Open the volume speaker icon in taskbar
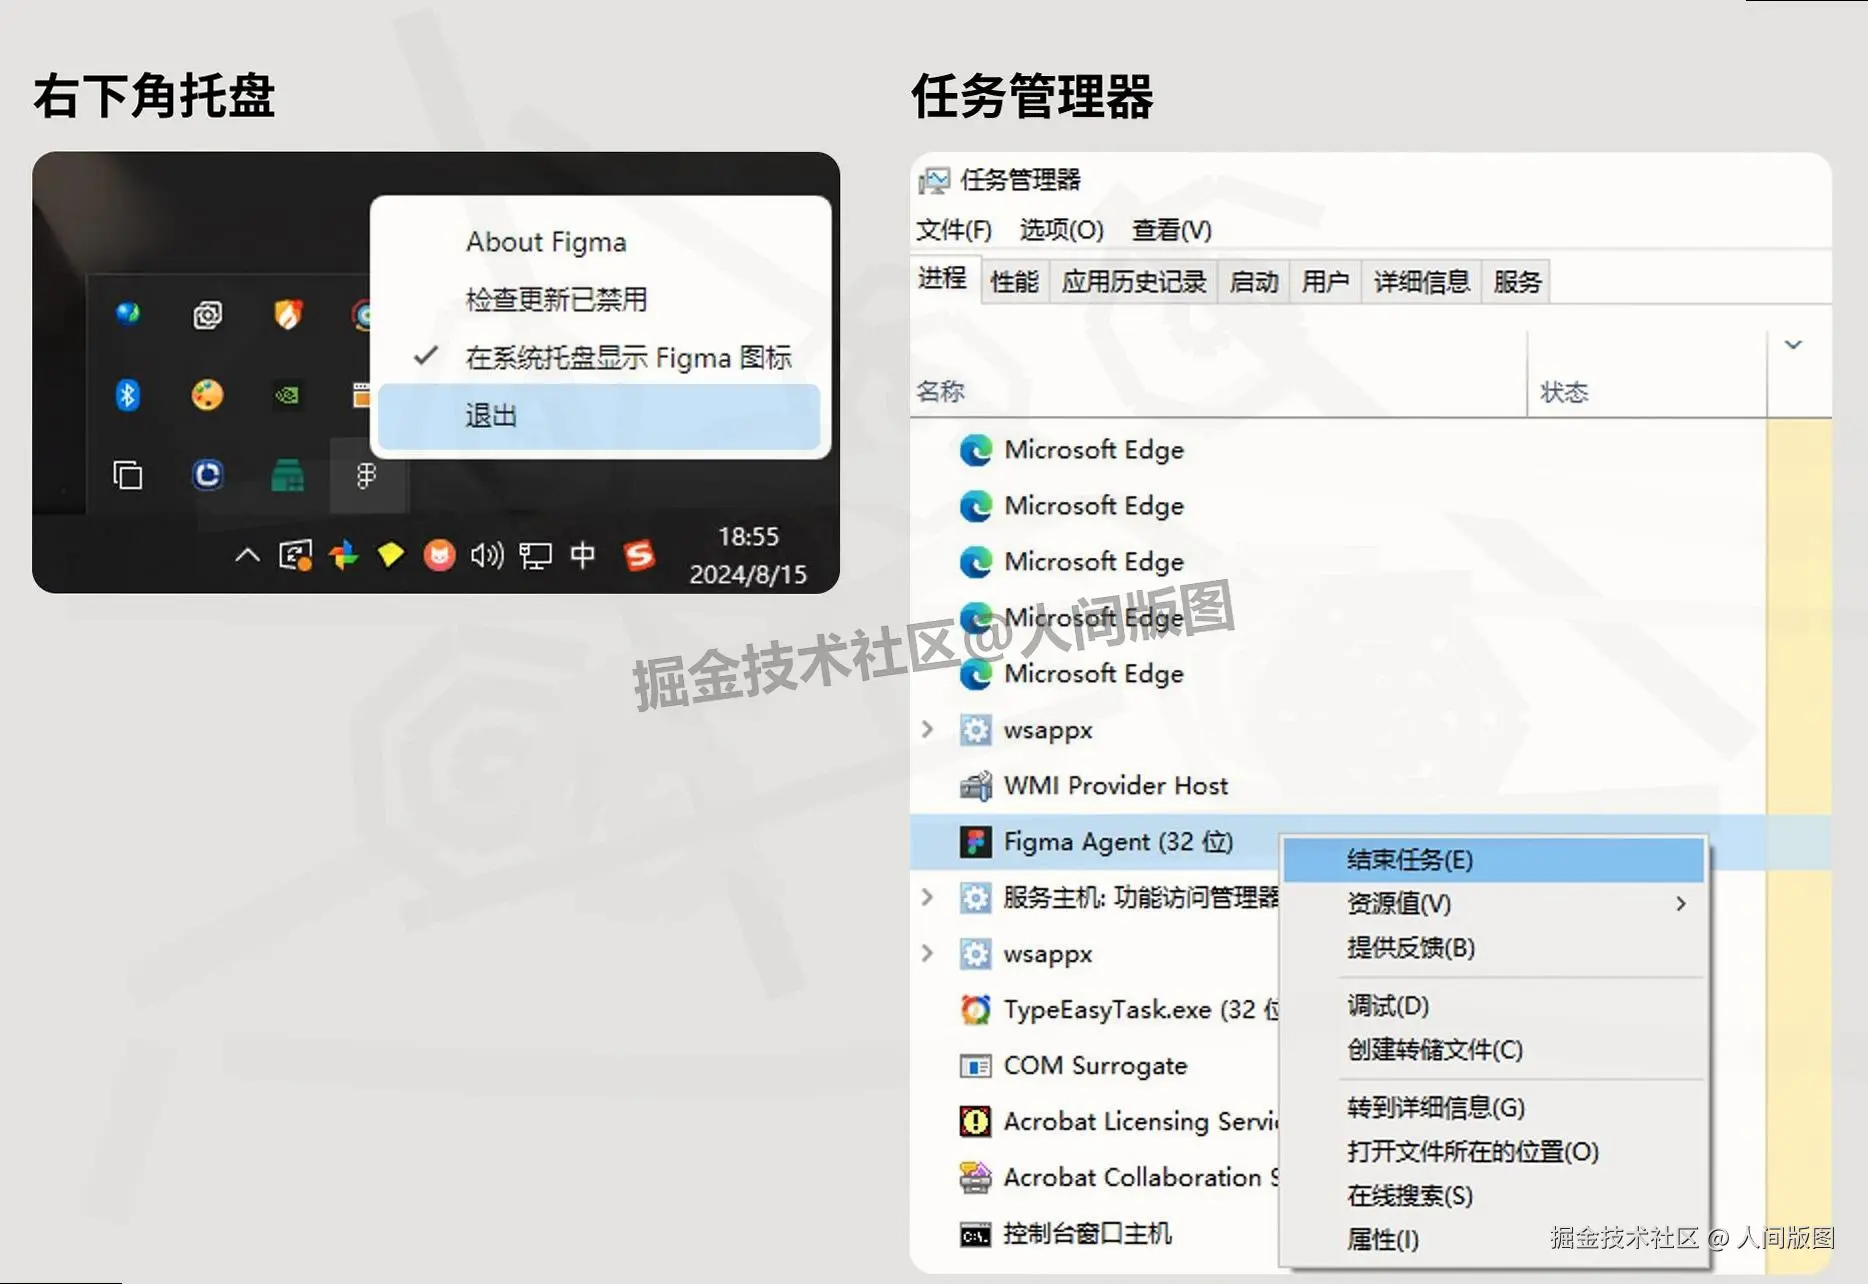 click(487, 555)
